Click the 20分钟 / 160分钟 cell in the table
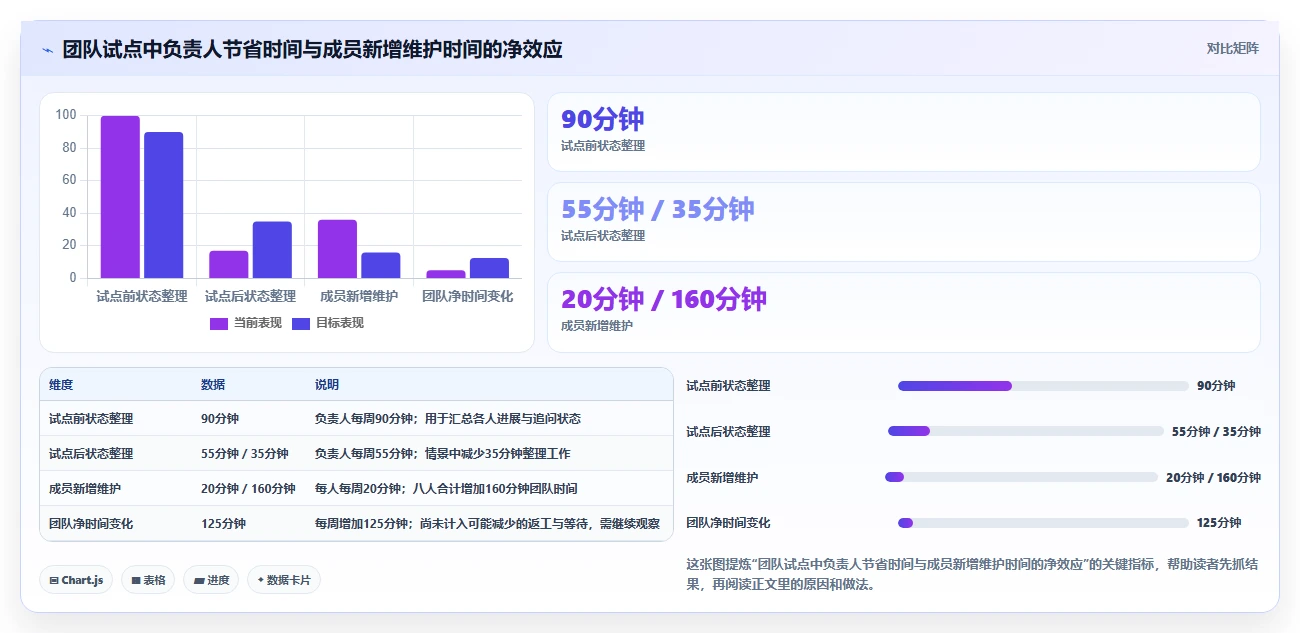Viewport: 1300px width, 633px height. (x=248, y=489)
